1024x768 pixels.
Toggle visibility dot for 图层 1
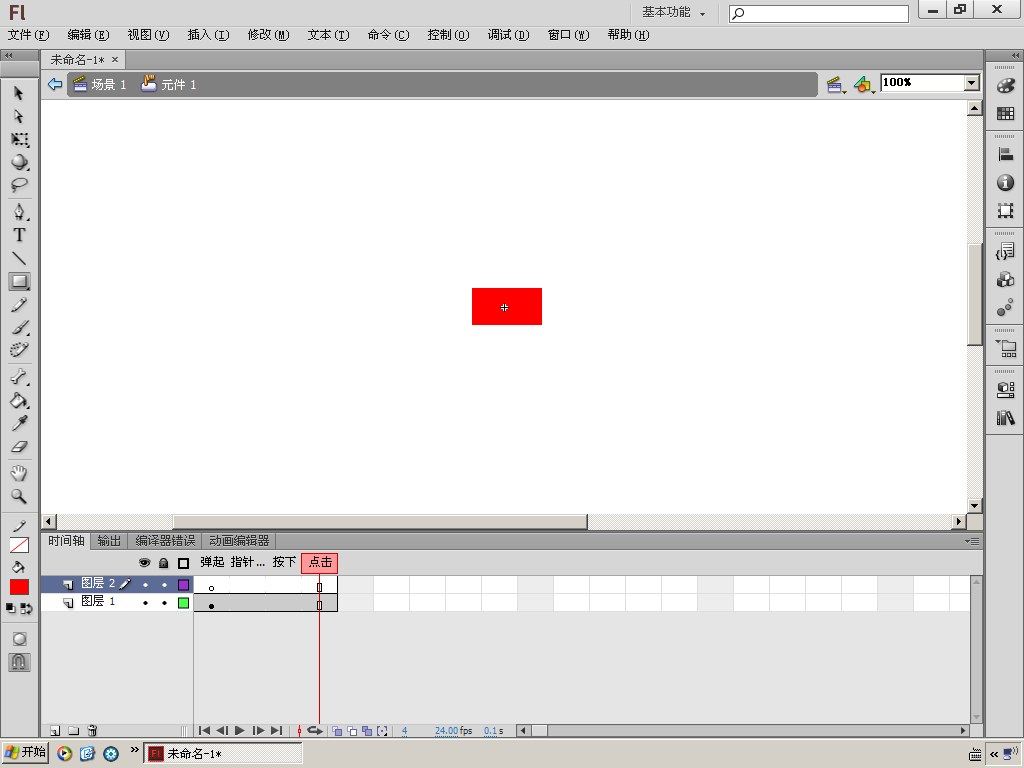click(x=145, y=603)
